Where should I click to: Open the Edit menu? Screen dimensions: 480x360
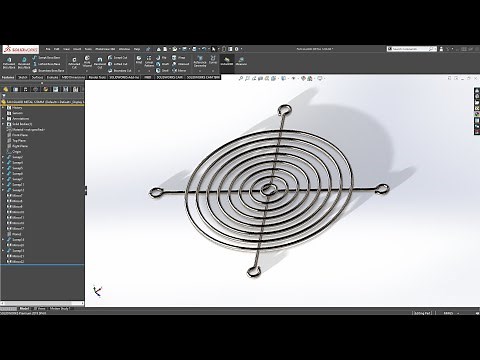57,49
